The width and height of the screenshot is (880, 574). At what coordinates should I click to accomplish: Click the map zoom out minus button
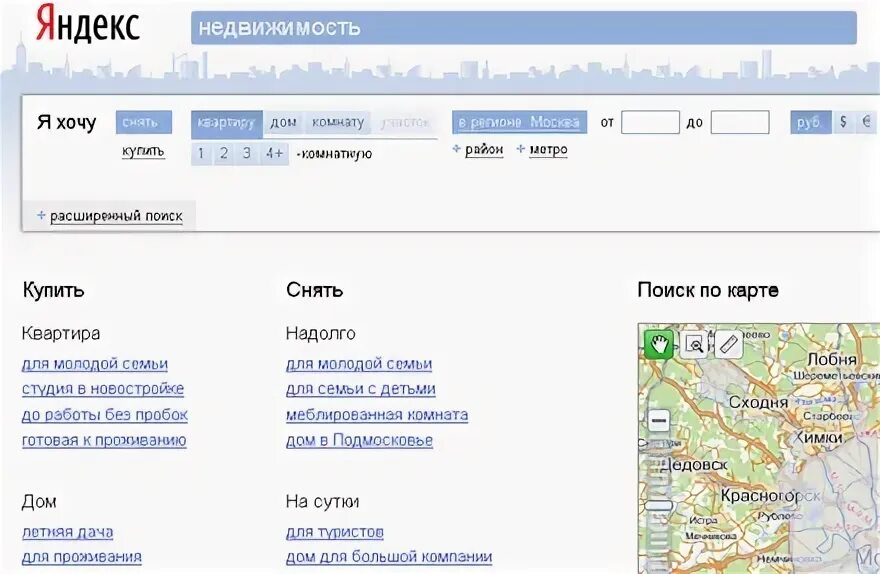(659, 420)
